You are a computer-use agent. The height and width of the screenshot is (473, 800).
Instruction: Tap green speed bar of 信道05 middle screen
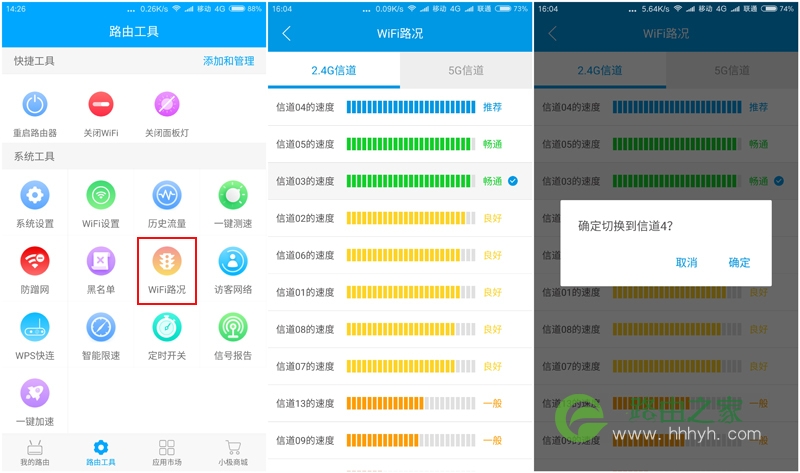pos(411,144)
